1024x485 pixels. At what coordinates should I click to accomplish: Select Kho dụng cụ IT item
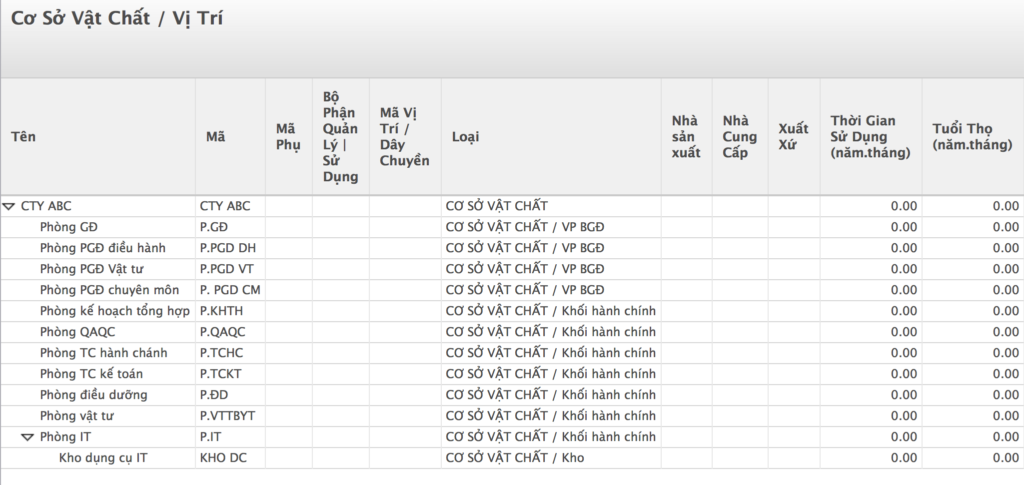(103, 458)
